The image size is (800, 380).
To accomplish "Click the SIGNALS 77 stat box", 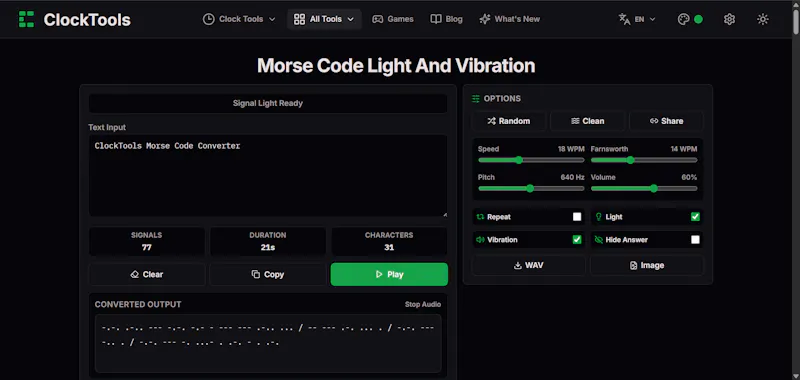I will pyautogui.click(x=147, y=241).
